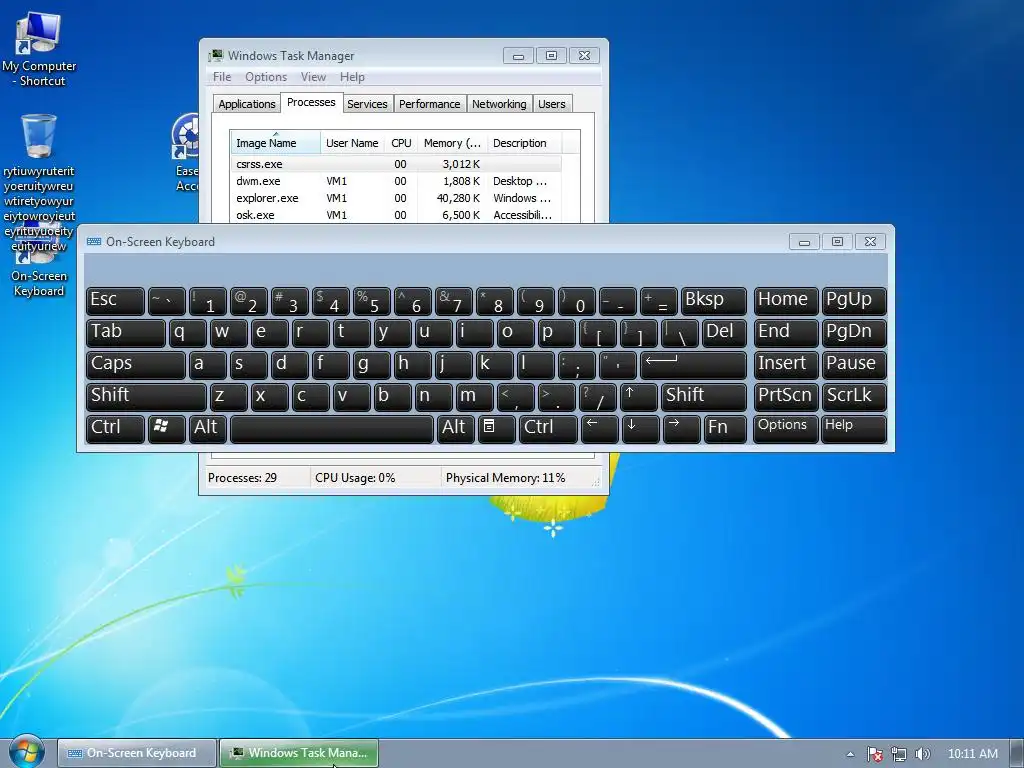The image size is (1024, 768).
Task: Click Windows Task Manager taskbar button
Action: [298, 753]
